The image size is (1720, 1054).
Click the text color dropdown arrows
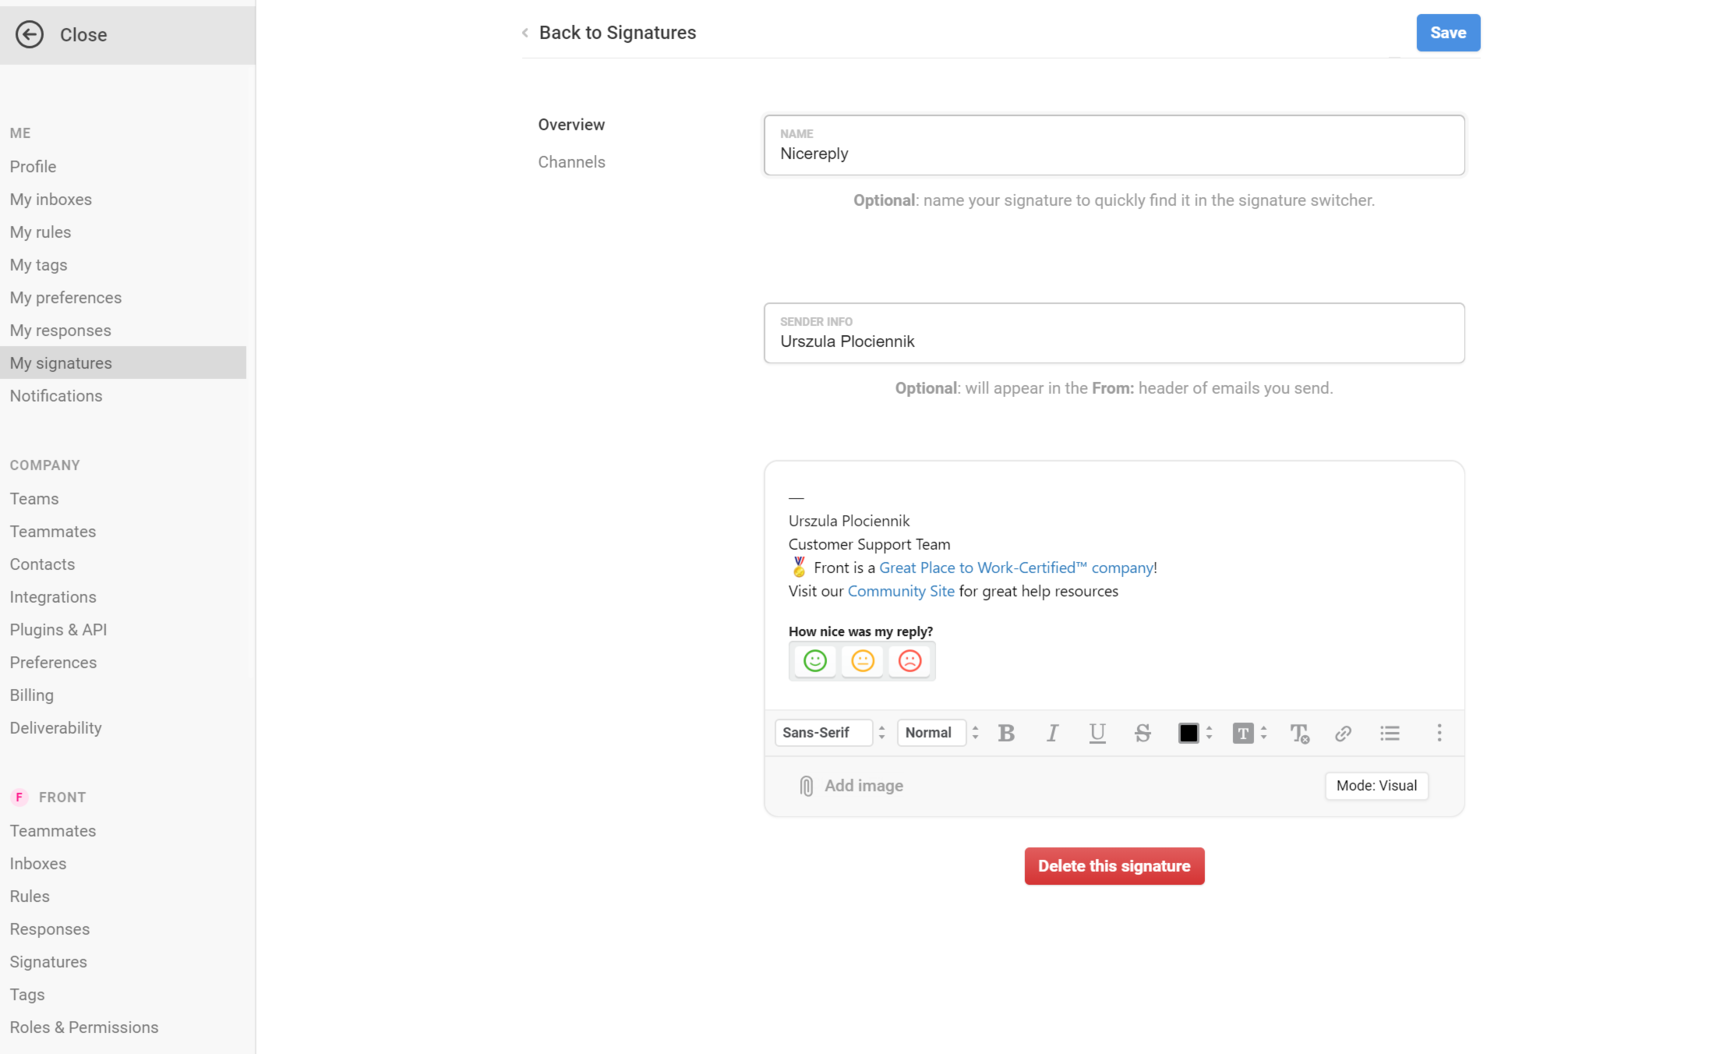tap(1209, 733)
